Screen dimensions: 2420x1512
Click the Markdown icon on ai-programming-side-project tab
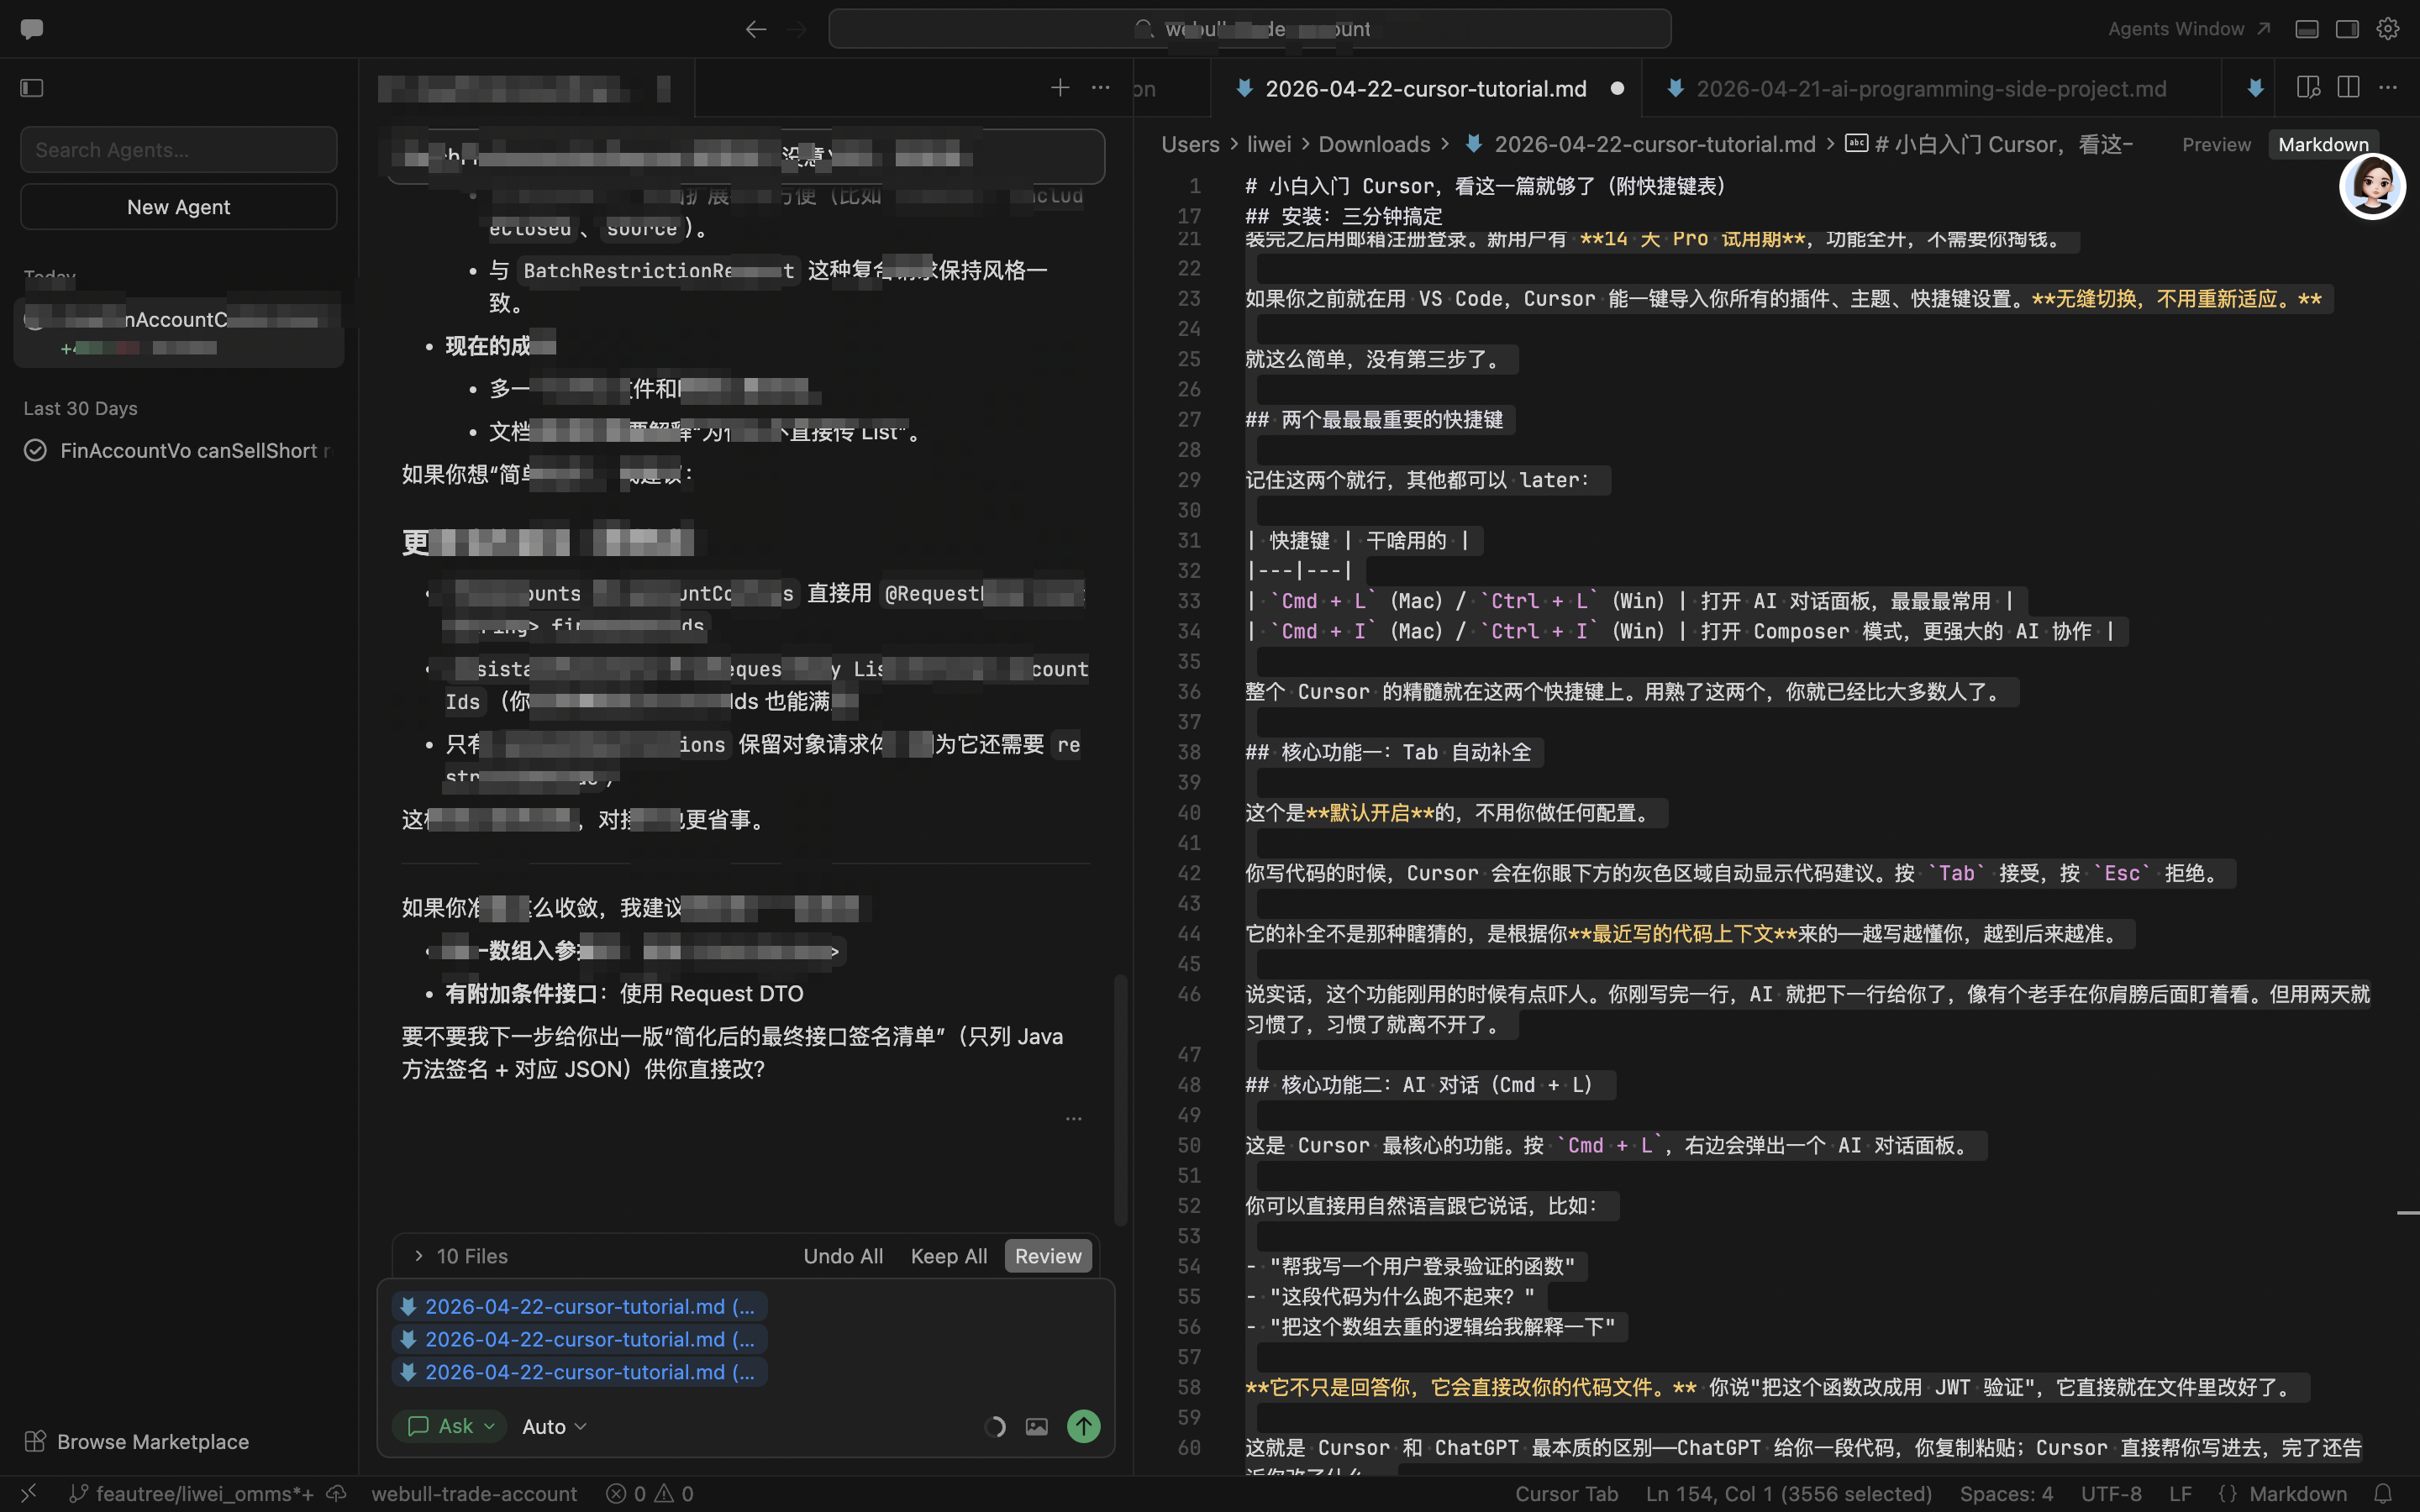click(x=1675, y=89)
